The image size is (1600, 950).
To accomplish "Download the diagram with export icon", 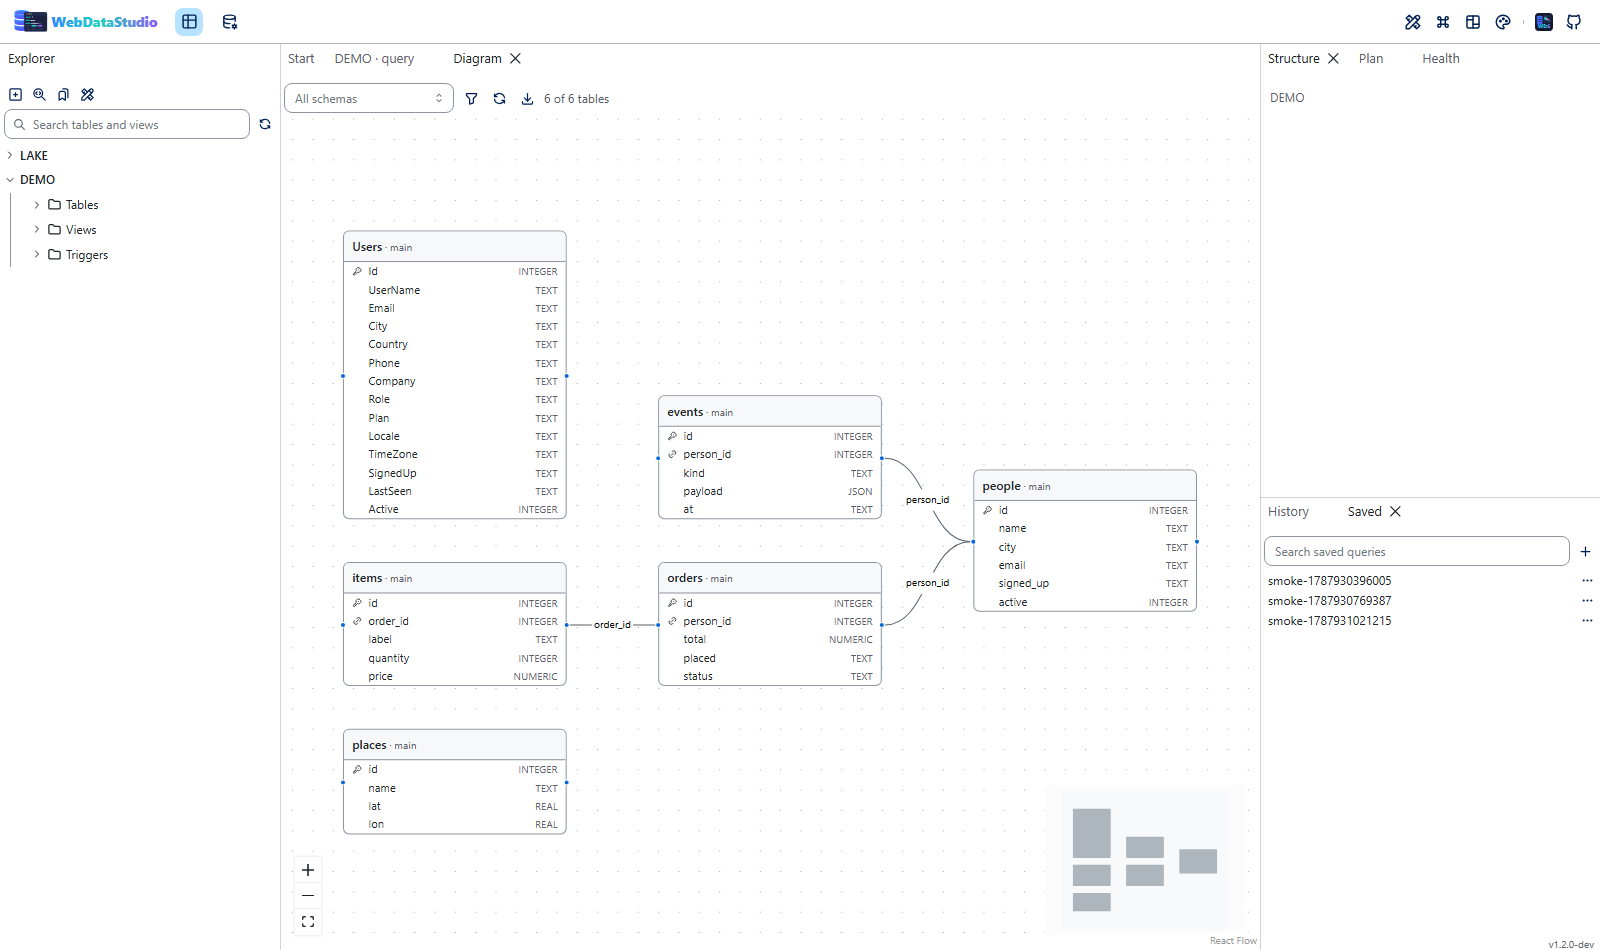I will 527,99.
